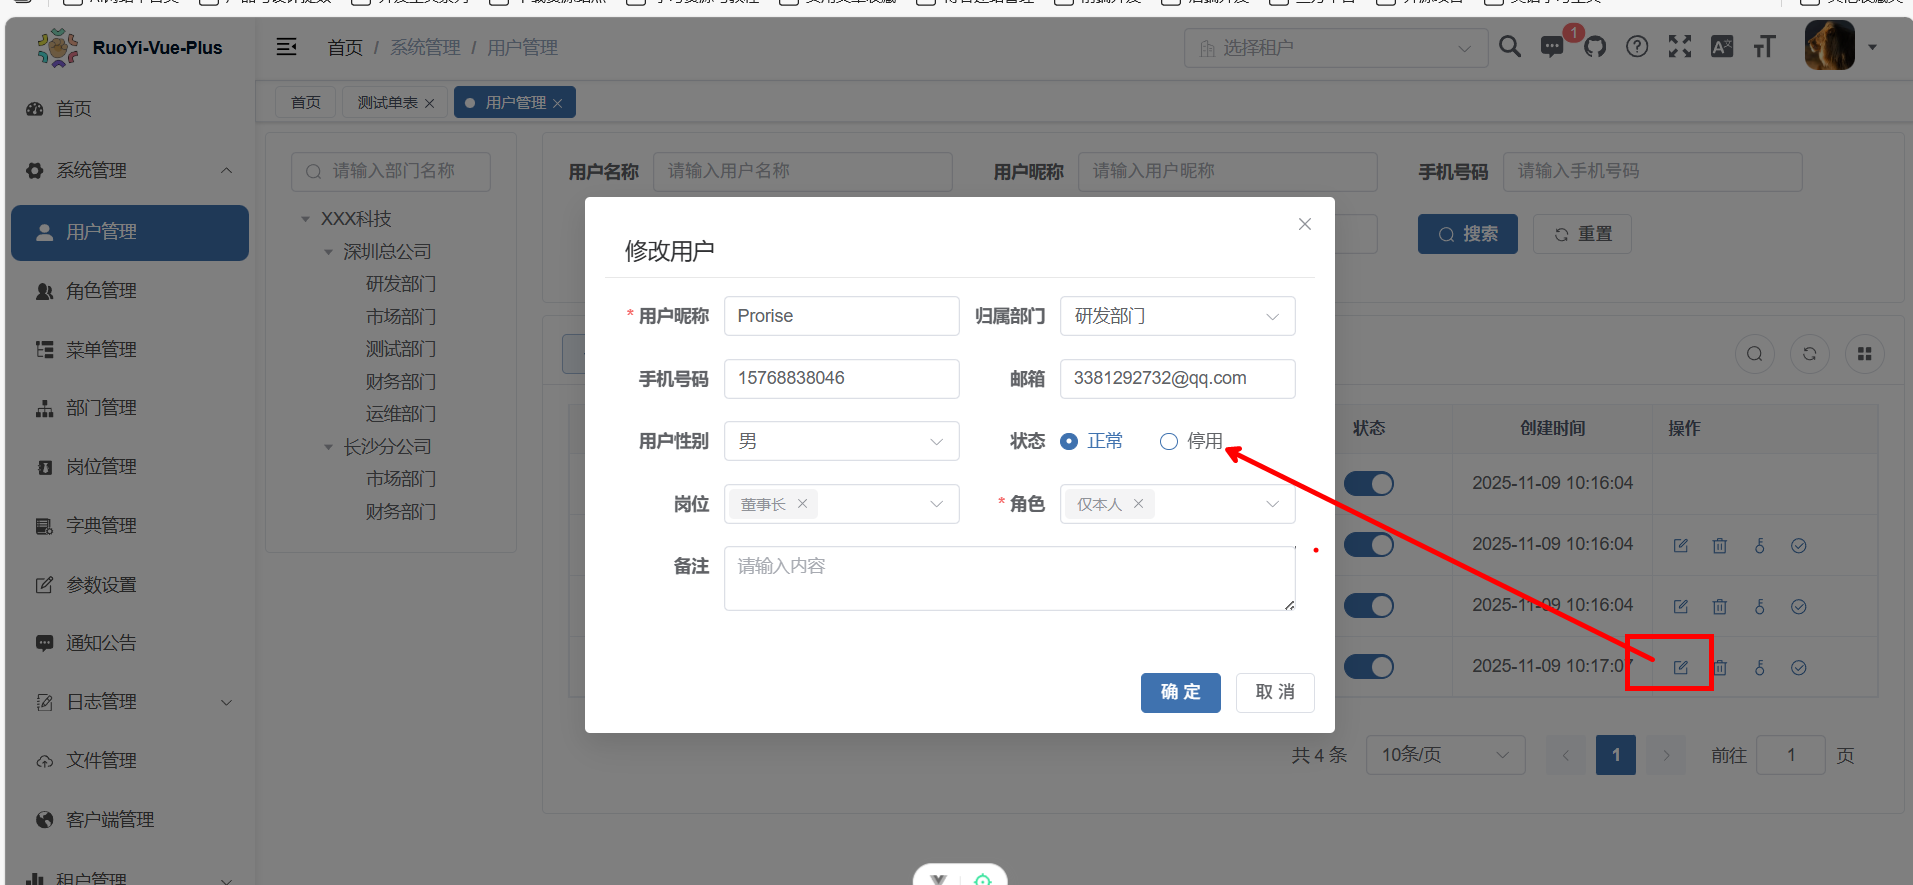
Task: Collapse the sidebar with the hamburger icon
Action: [x=287, y=47]
